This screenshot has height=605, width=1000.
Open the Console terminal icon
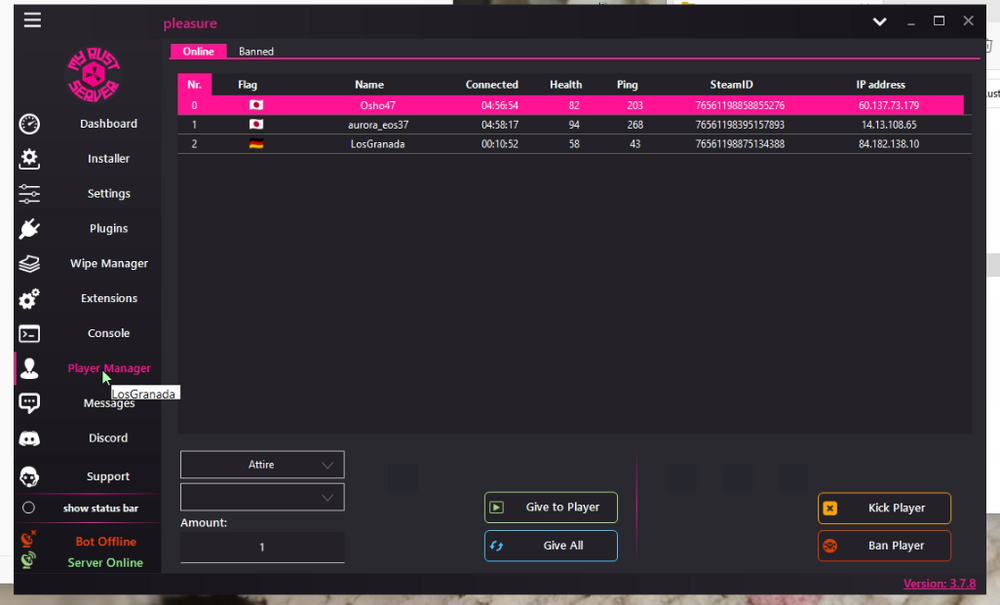pos(30,334)
